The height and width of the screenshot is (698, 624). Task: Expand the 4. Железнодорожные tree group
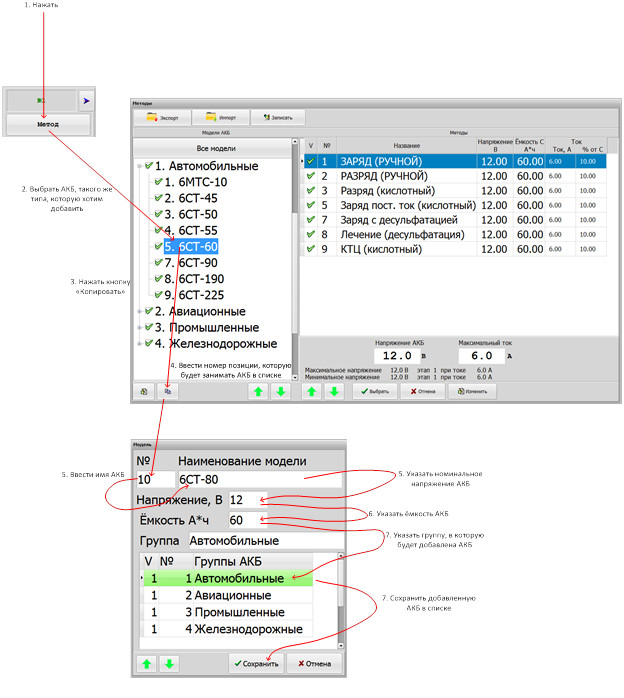(137, 344)
